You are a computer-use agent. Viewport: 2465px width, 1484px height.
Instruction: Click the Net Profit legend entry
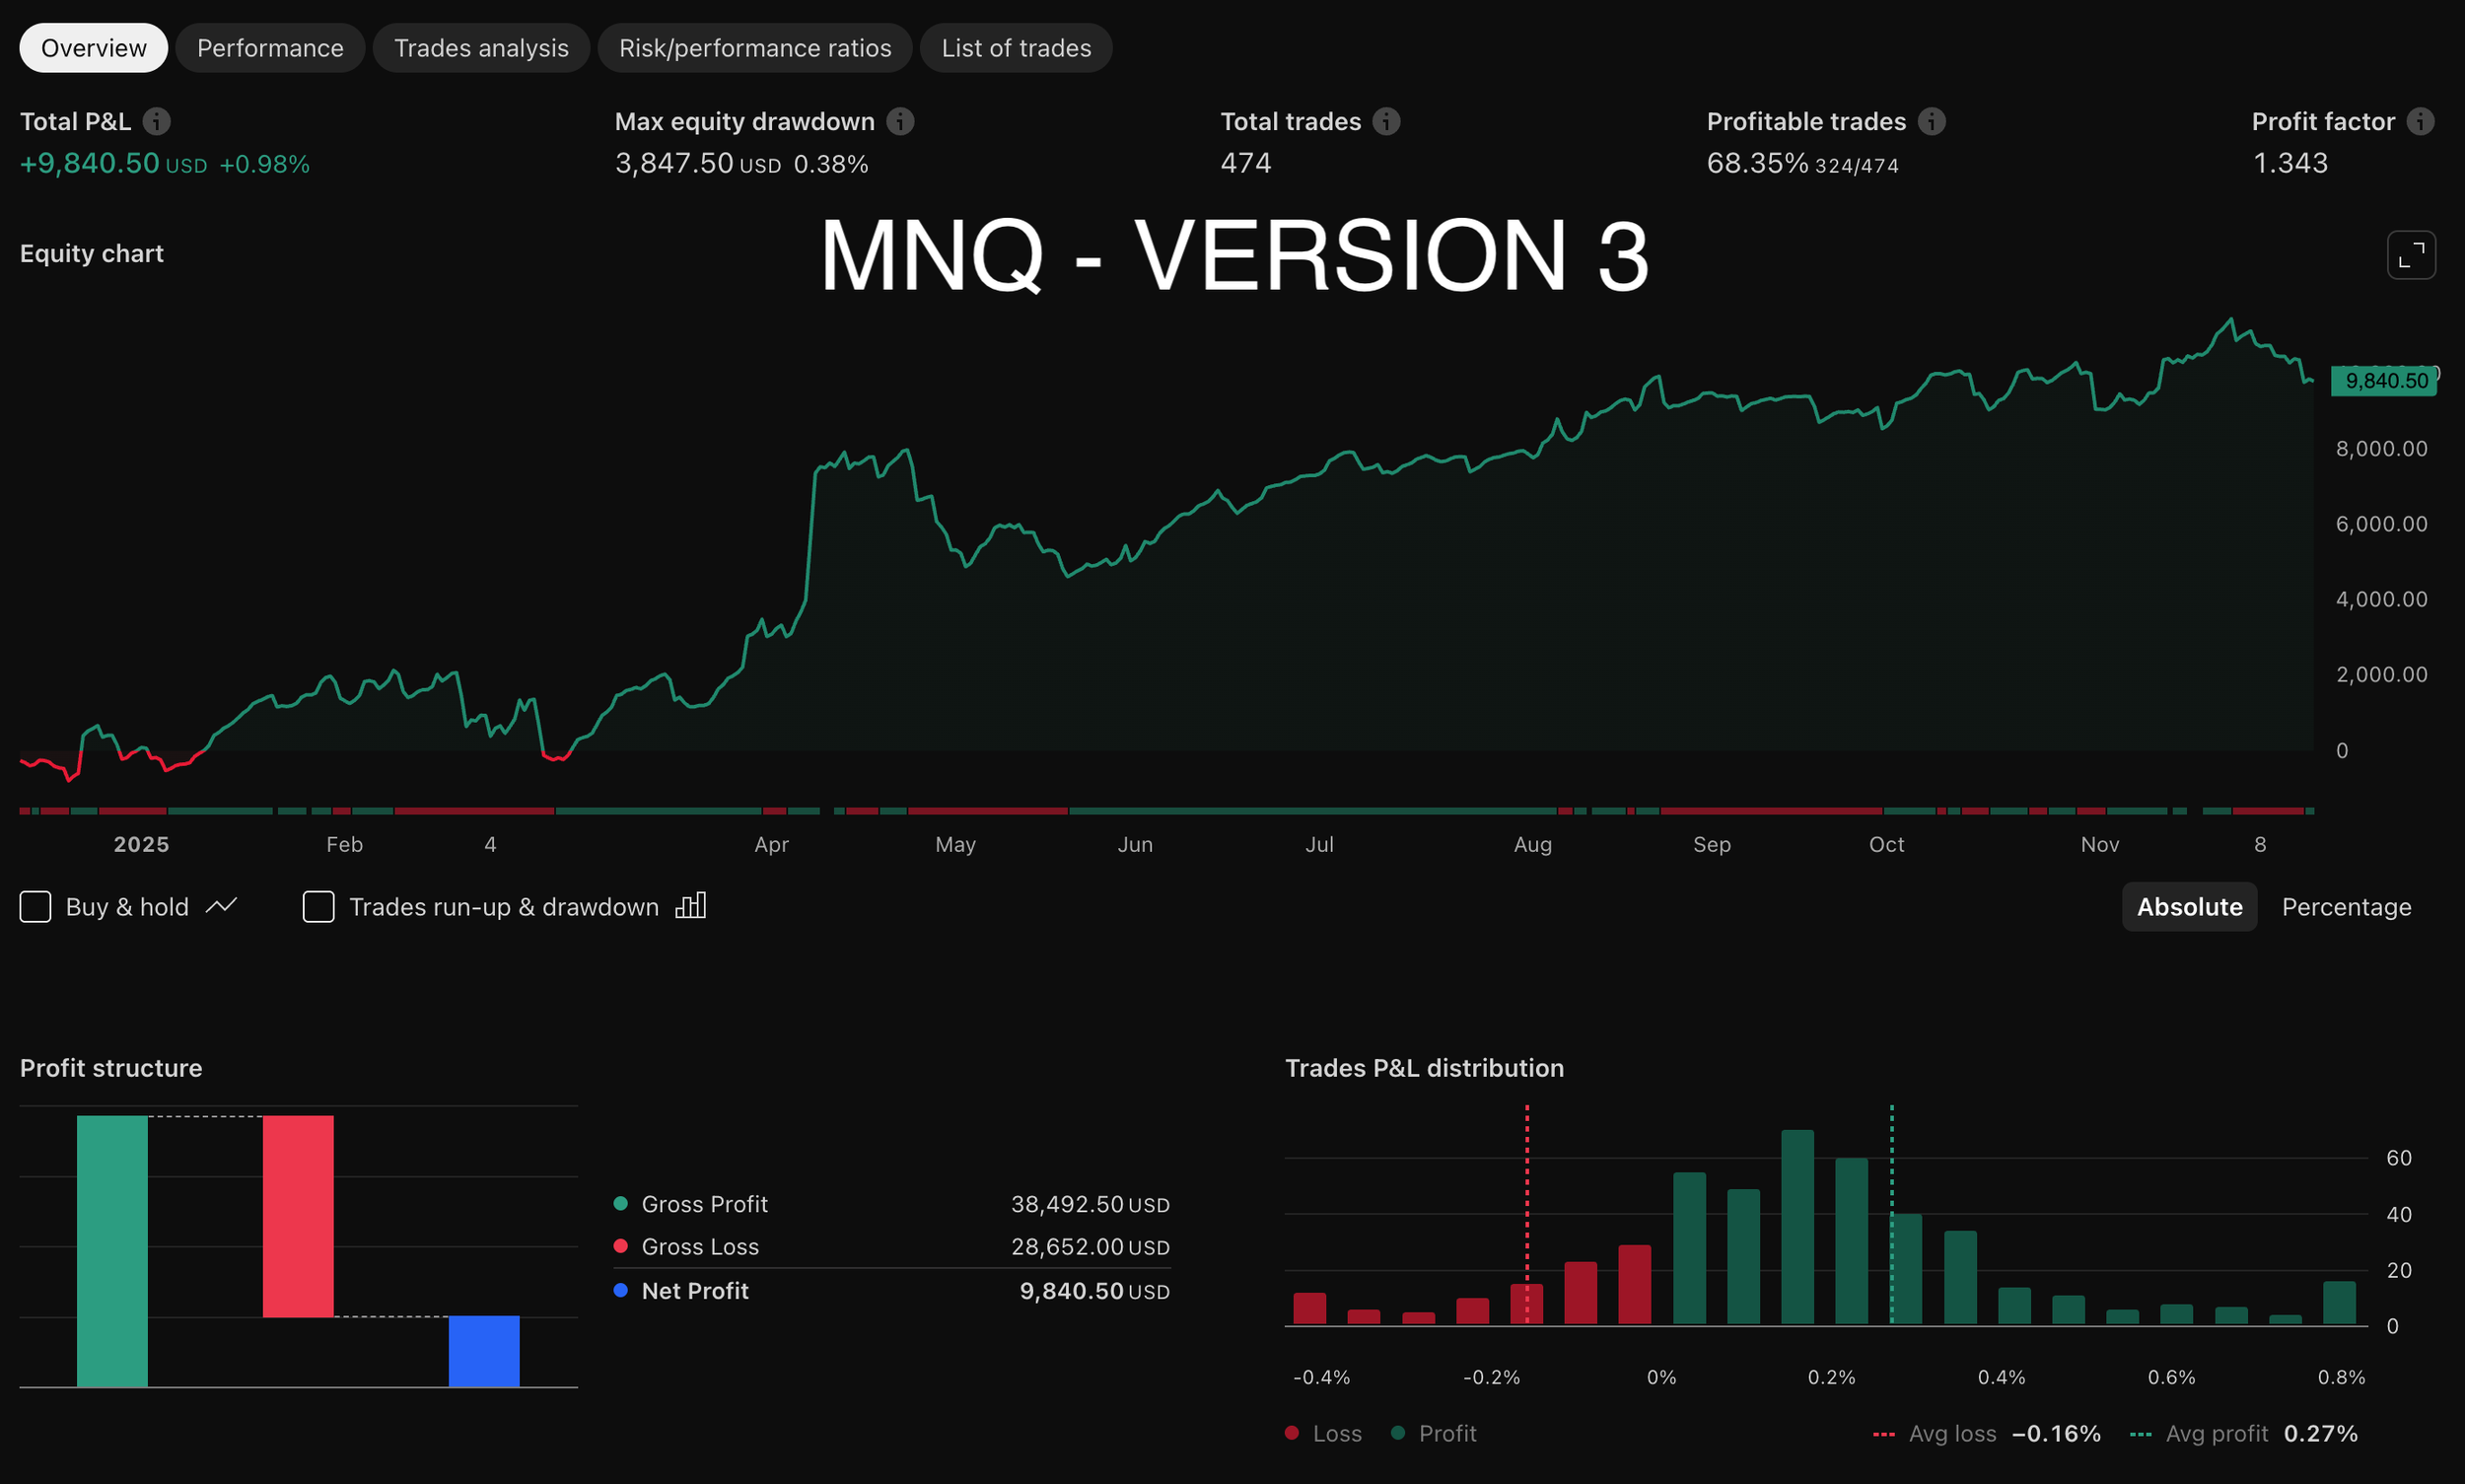[x=694, y=1290]
